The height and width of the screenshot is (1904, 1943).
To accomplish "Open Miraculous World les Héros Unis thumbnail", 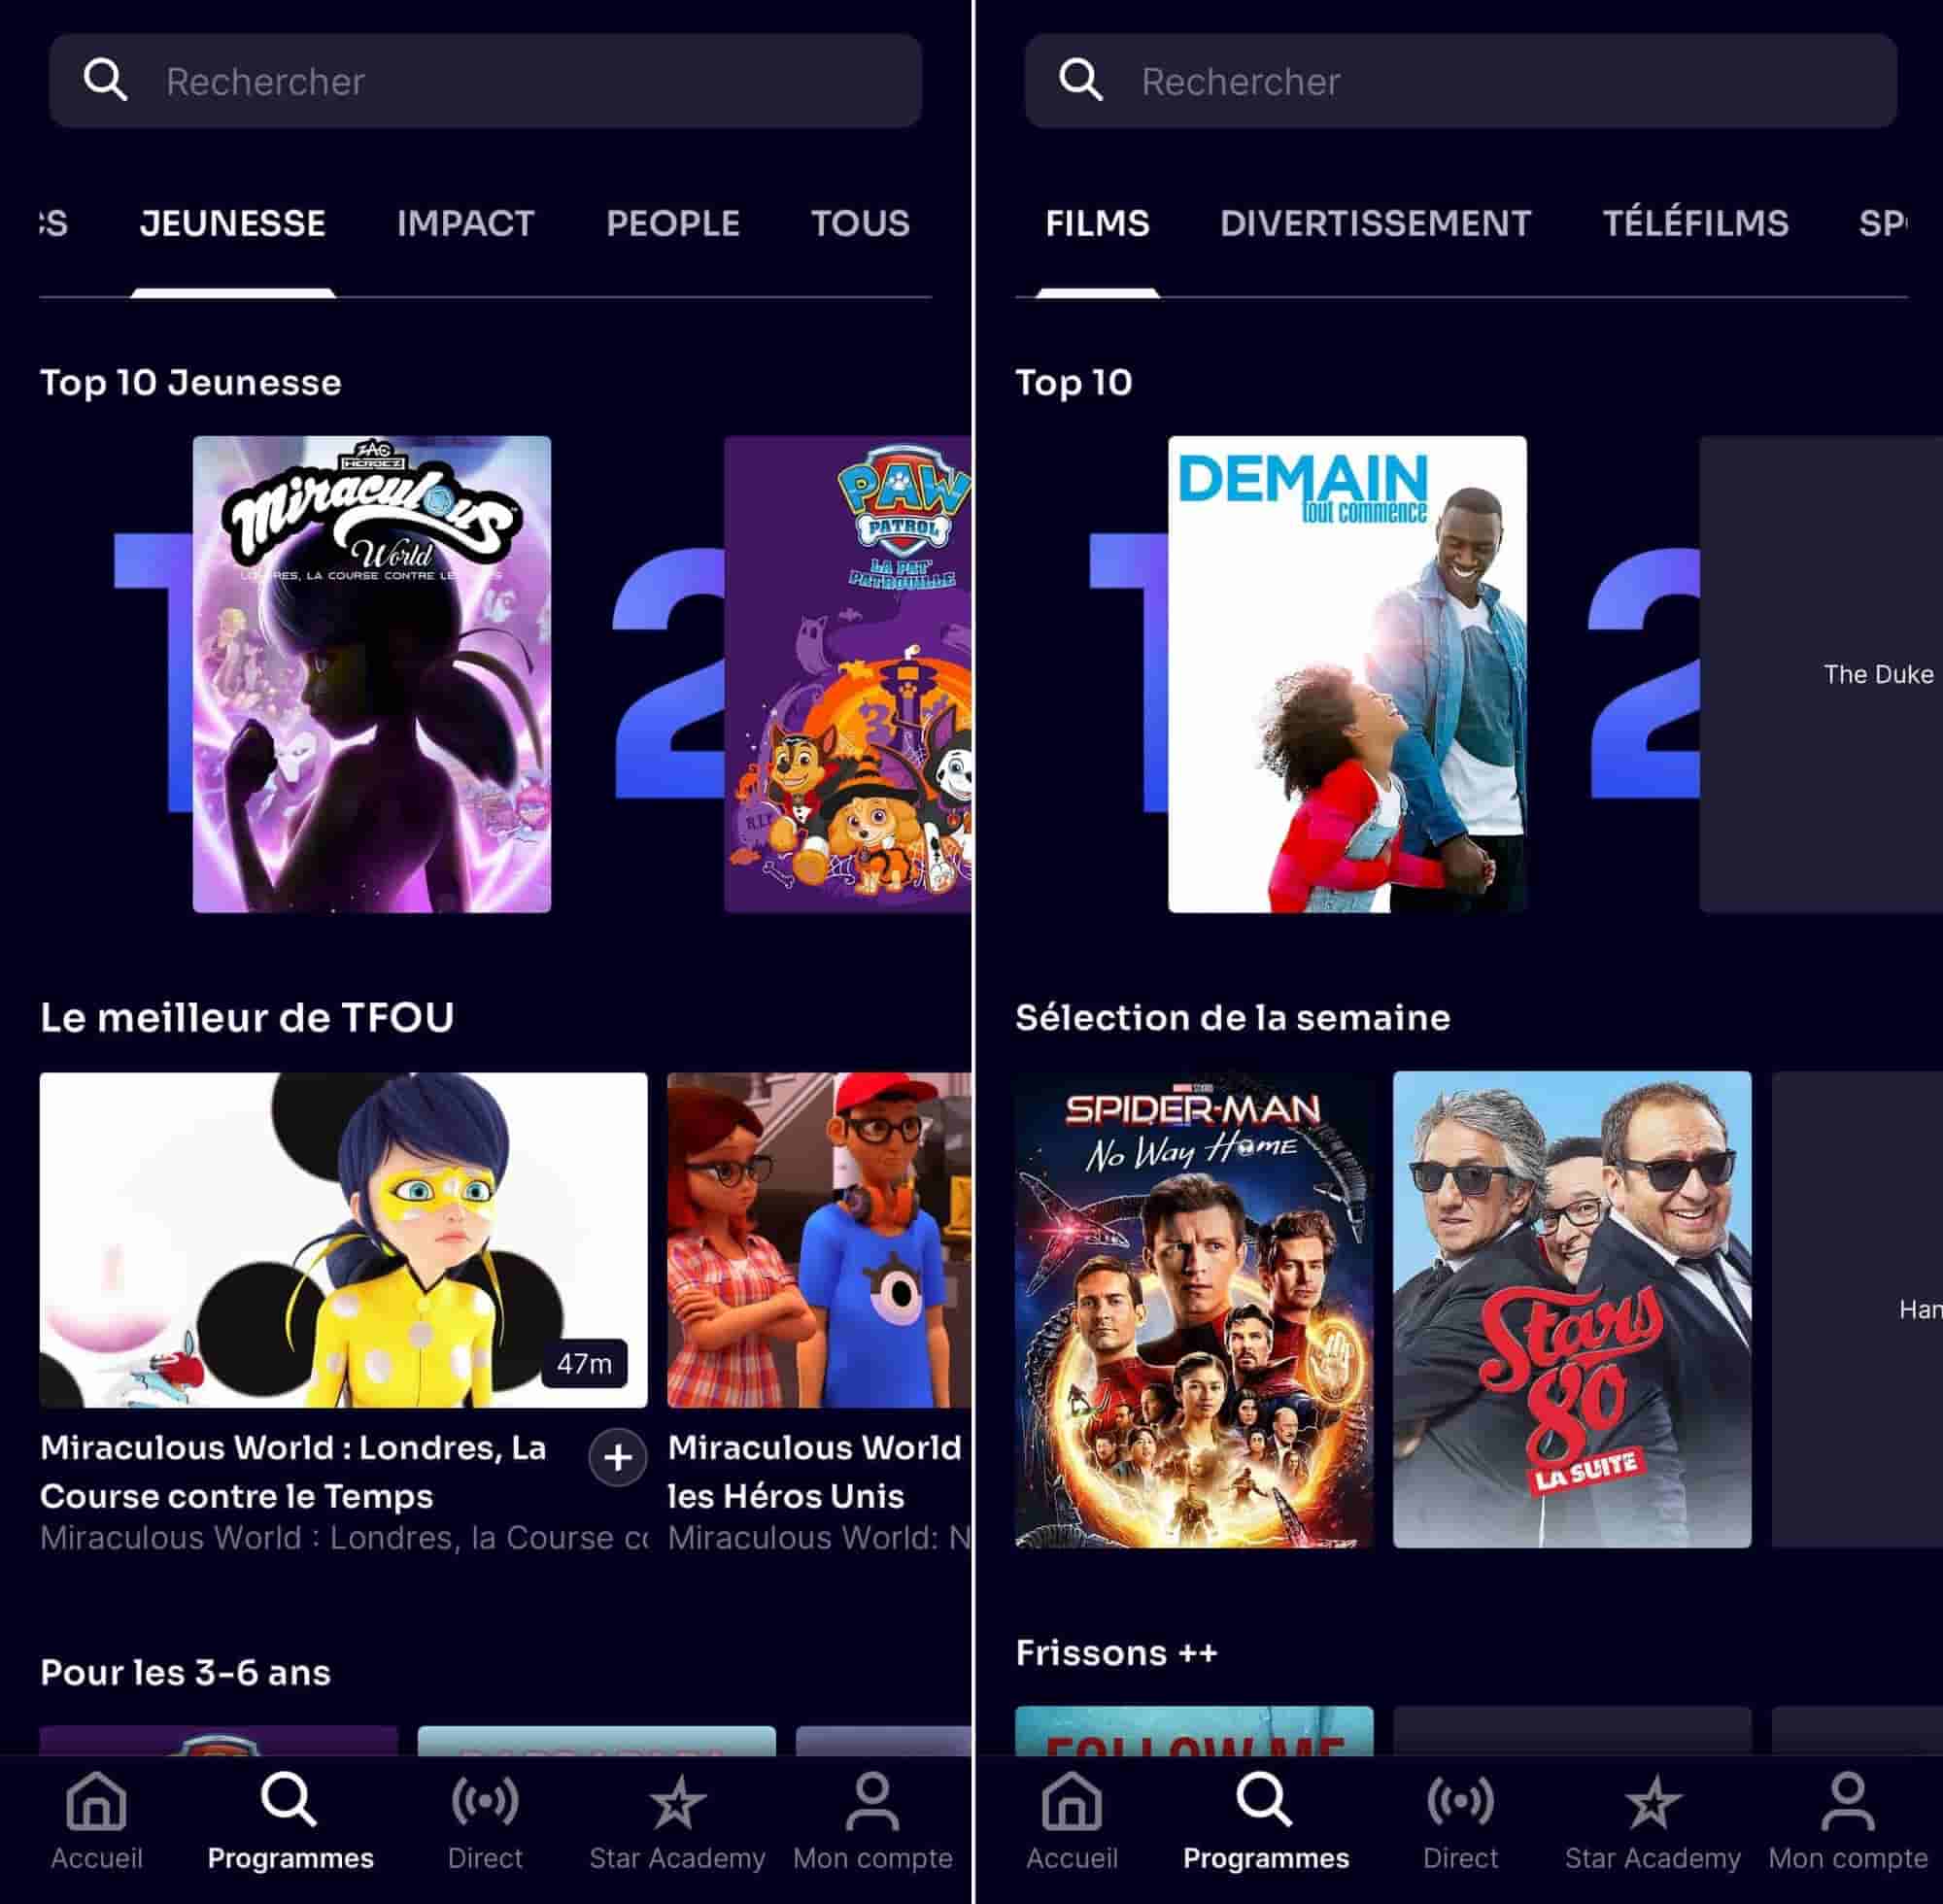I will [819, 1240].
